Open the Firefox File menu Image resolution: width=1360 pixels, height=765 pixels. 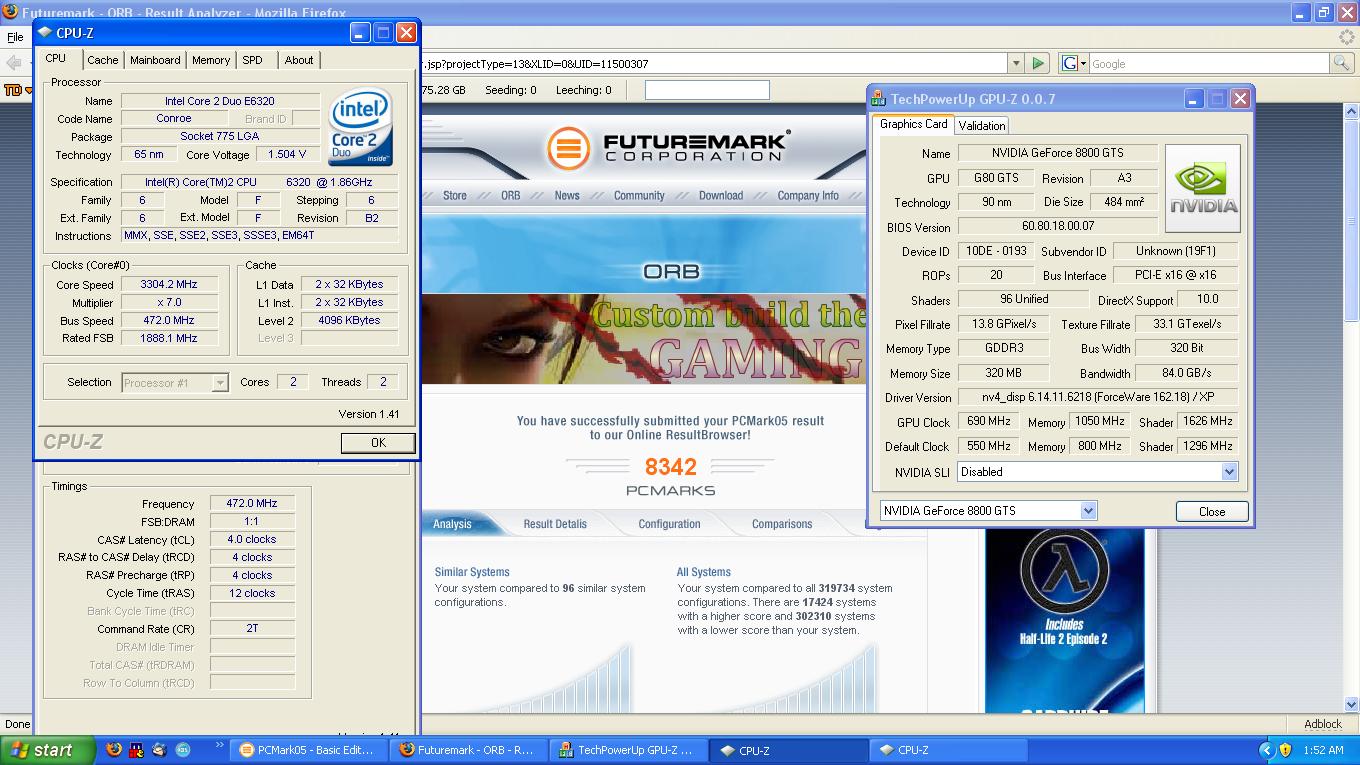click(x=15, y=37)
